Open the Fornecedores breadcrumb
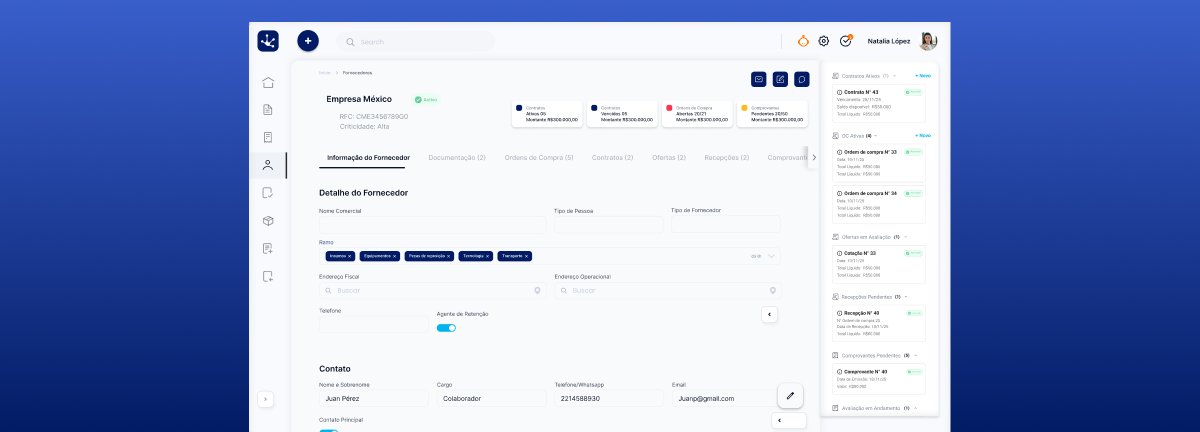The image size is (1200, 432). click(357, 73)
